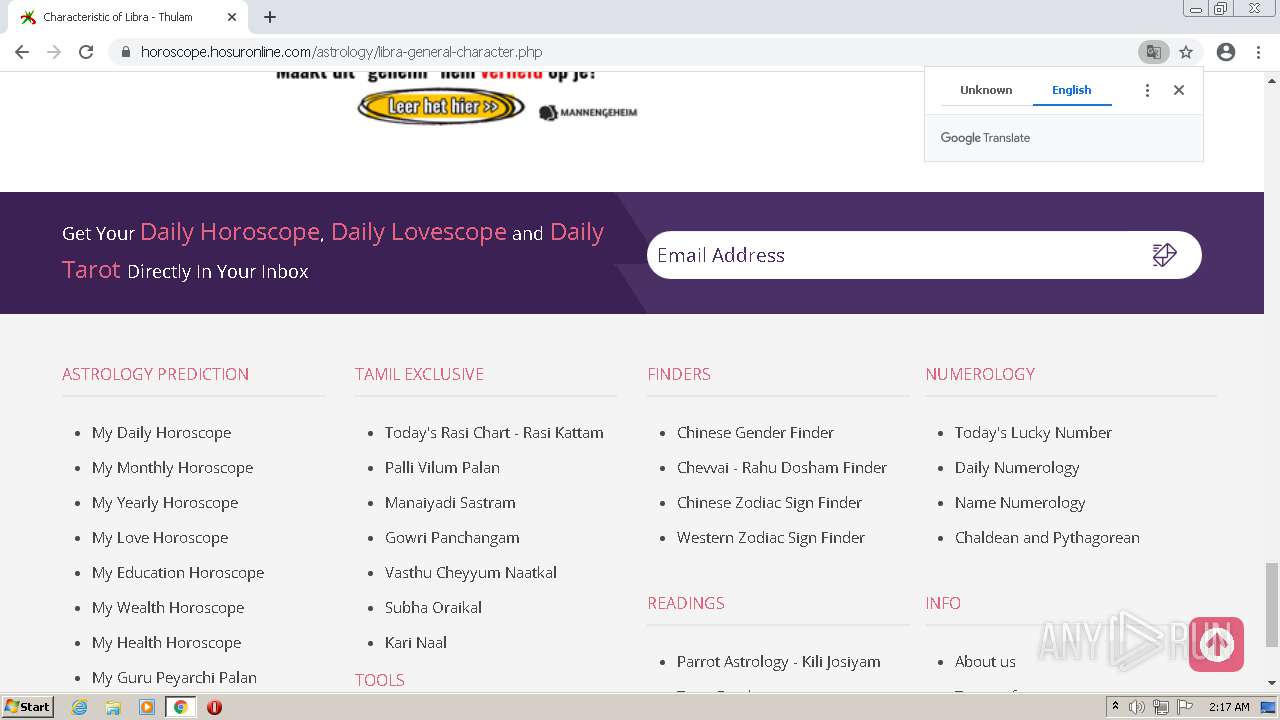This screenshot has width=1280, height=720.
Task: Open My Daily Horoscope link
Action: coord(161,433)
